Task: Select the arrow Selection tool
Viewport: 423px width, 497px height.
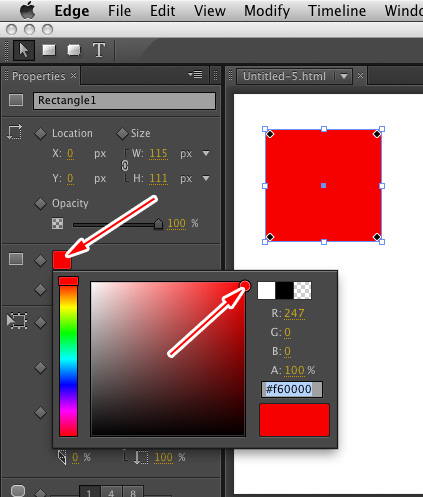Action: (24, 50)
